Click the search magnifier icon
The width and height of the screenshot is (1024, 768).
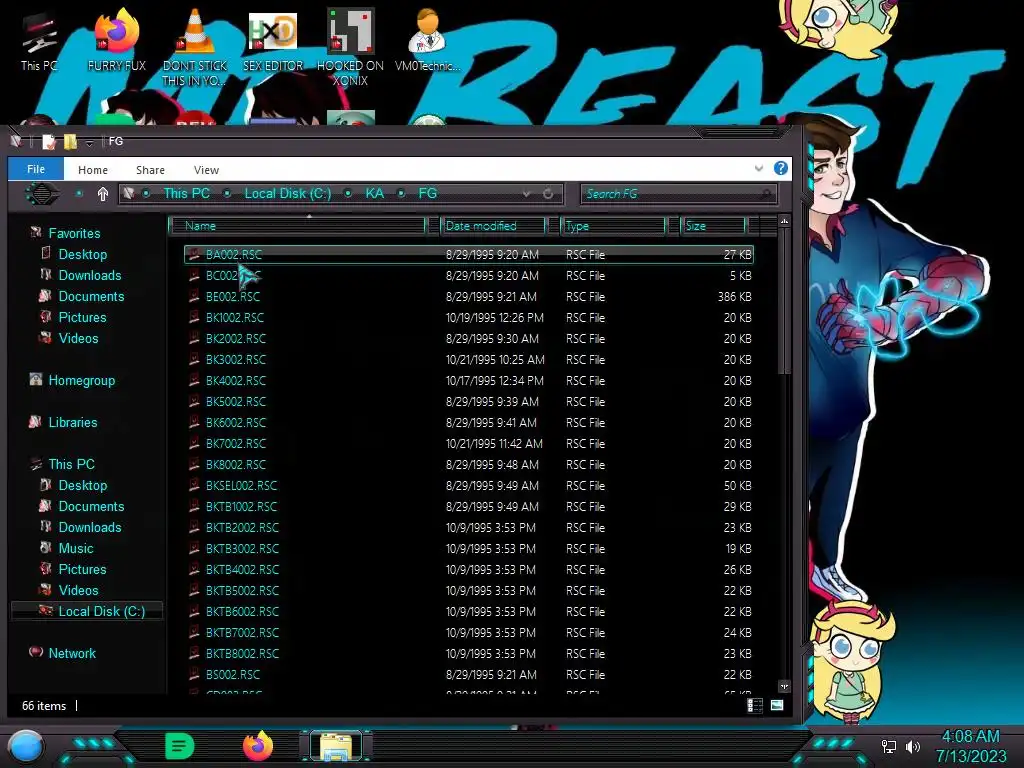click(x=765, y=193)
